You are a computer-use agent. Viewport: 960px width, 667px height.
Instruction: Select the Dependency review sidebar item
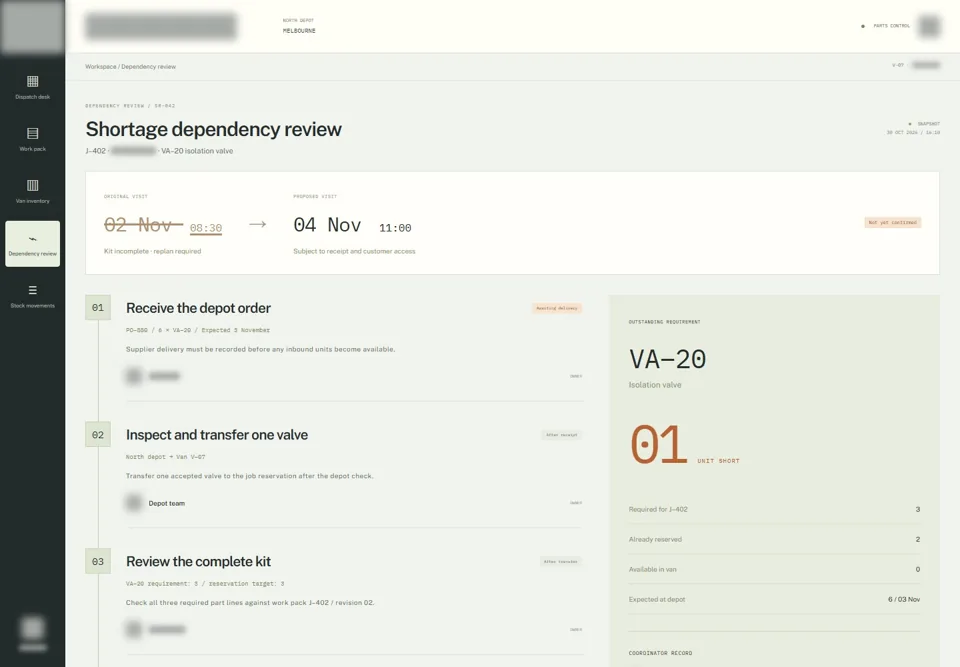pos(32,244)
